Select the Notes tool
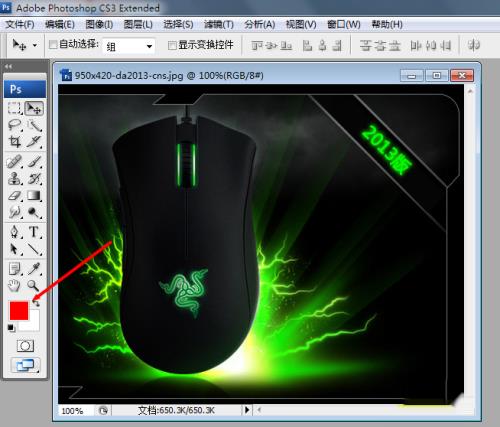This screenshot has height=427, width=500. click(x=14, y=269)
